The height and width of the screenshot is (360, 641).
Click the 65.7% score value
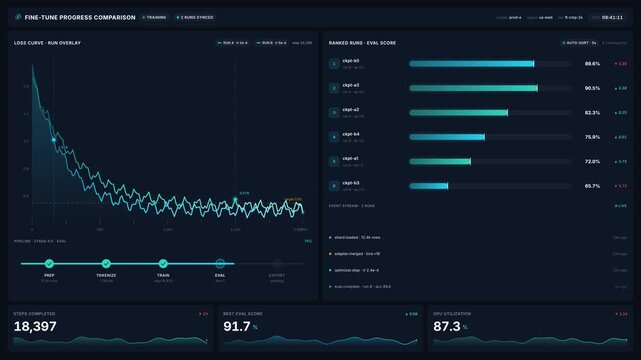[592, 186]
